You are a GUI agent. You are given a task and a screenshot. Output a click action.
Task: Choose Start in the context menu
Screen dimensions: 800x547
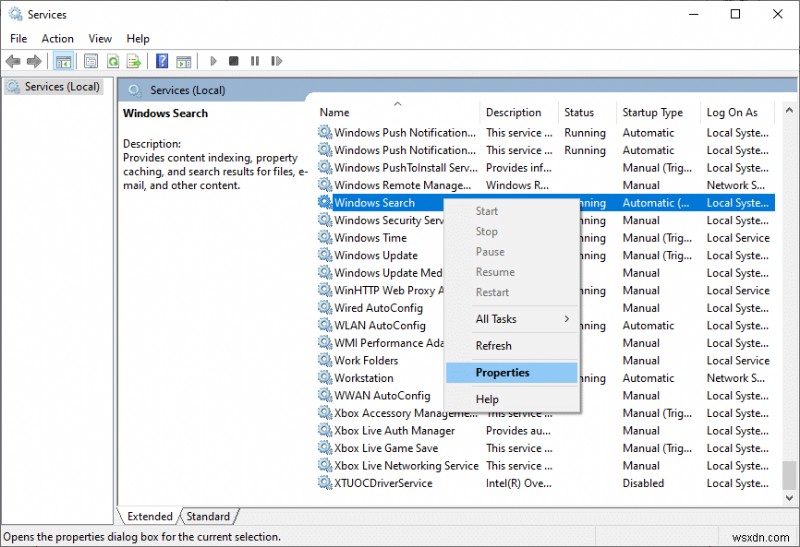[512, 211]
